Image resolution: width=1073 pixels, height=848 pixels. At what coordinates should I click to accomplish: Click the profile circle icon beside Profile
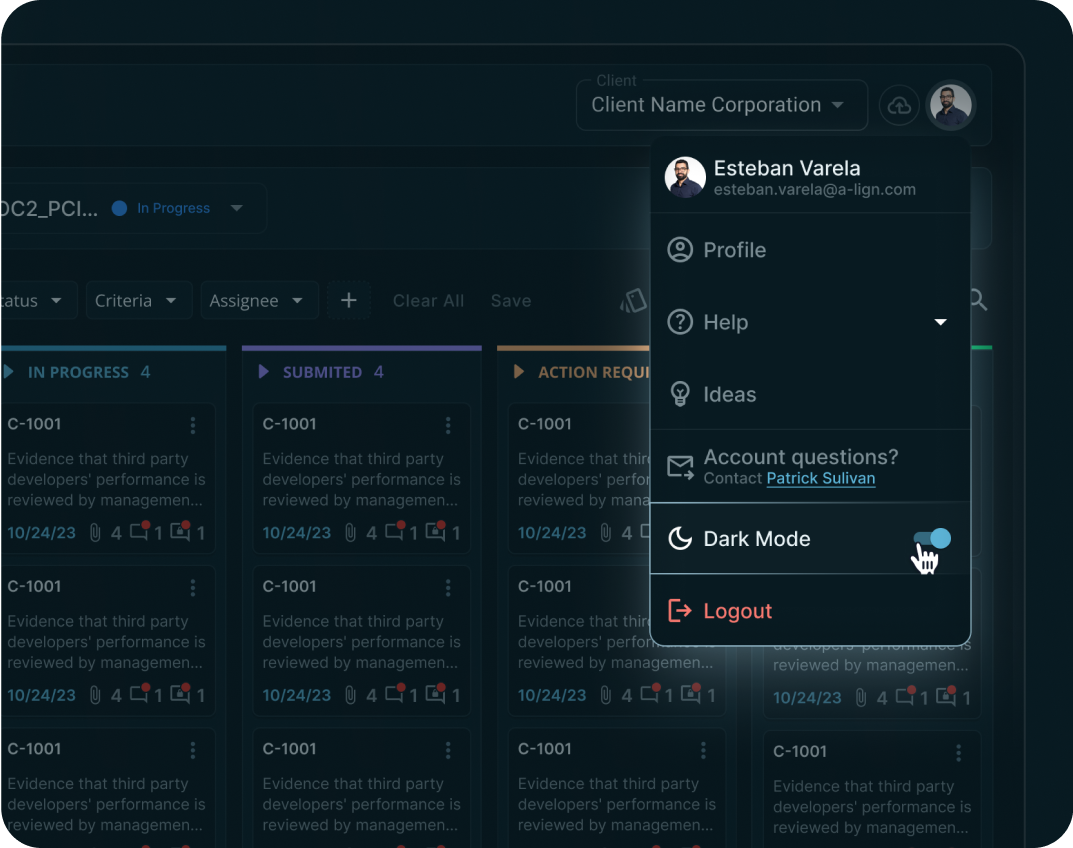click(680, 250)
